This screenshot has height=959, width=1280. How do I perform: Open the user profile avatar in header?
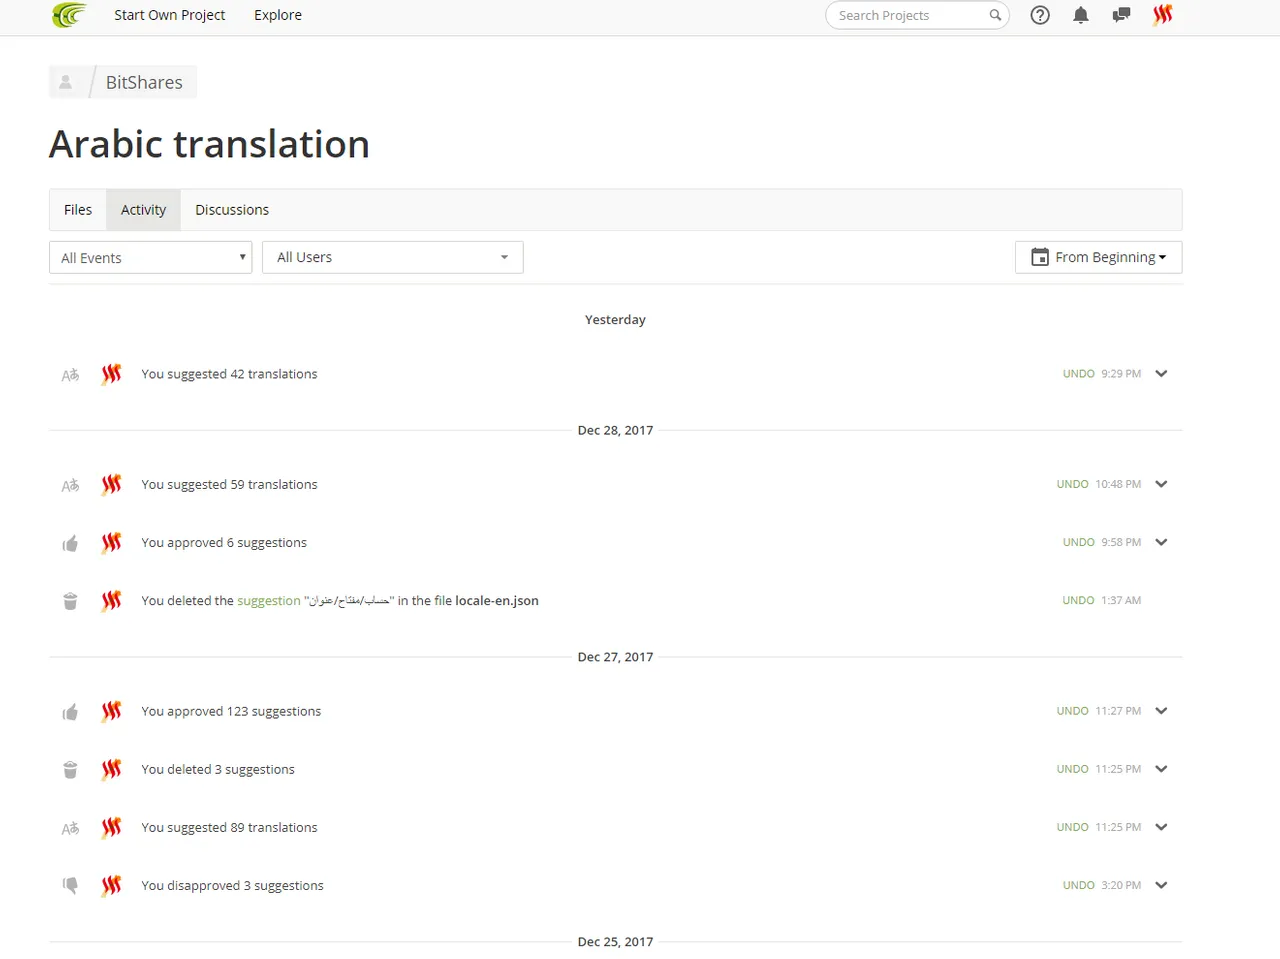pos(1162,15)
